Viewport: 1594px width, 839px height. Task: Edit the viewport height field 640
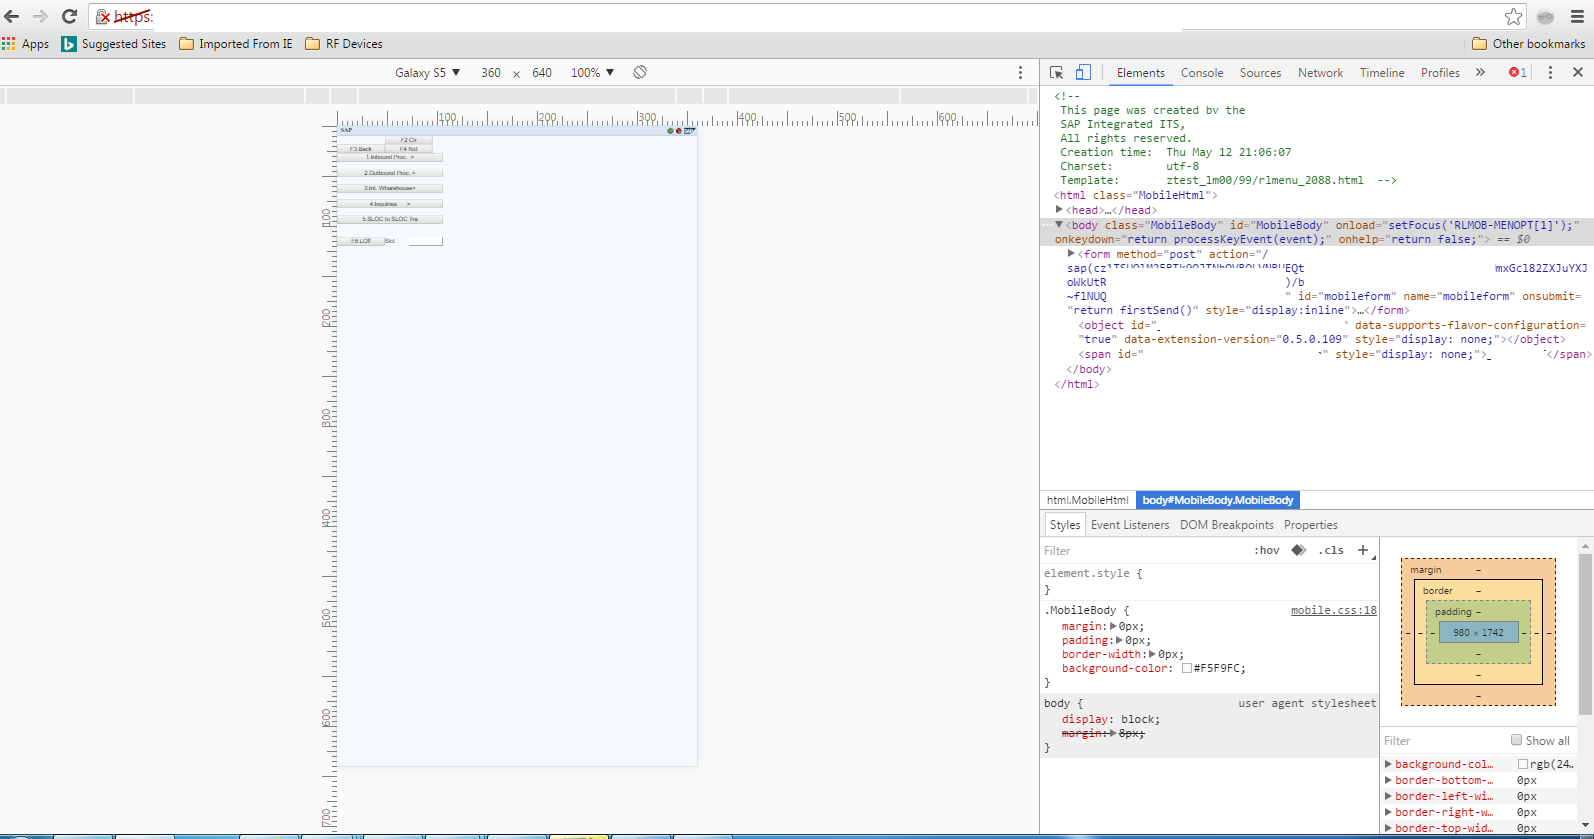(x=542, y=72)
